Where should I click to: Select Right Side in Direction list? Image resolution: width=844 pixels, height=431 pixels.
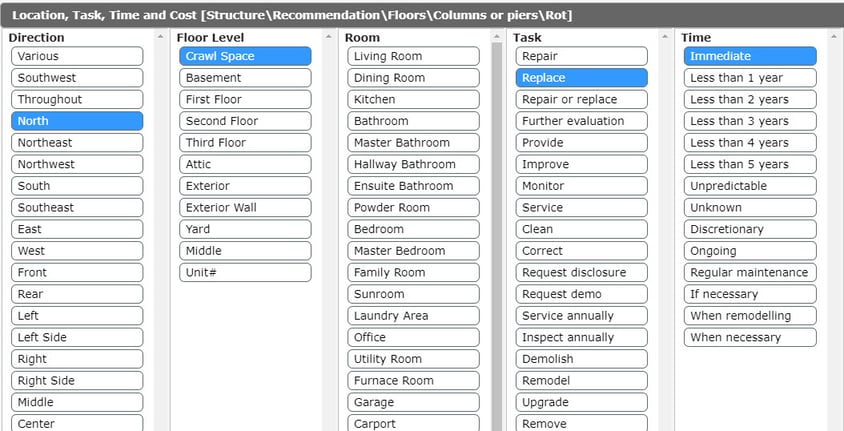coord(77,380)
